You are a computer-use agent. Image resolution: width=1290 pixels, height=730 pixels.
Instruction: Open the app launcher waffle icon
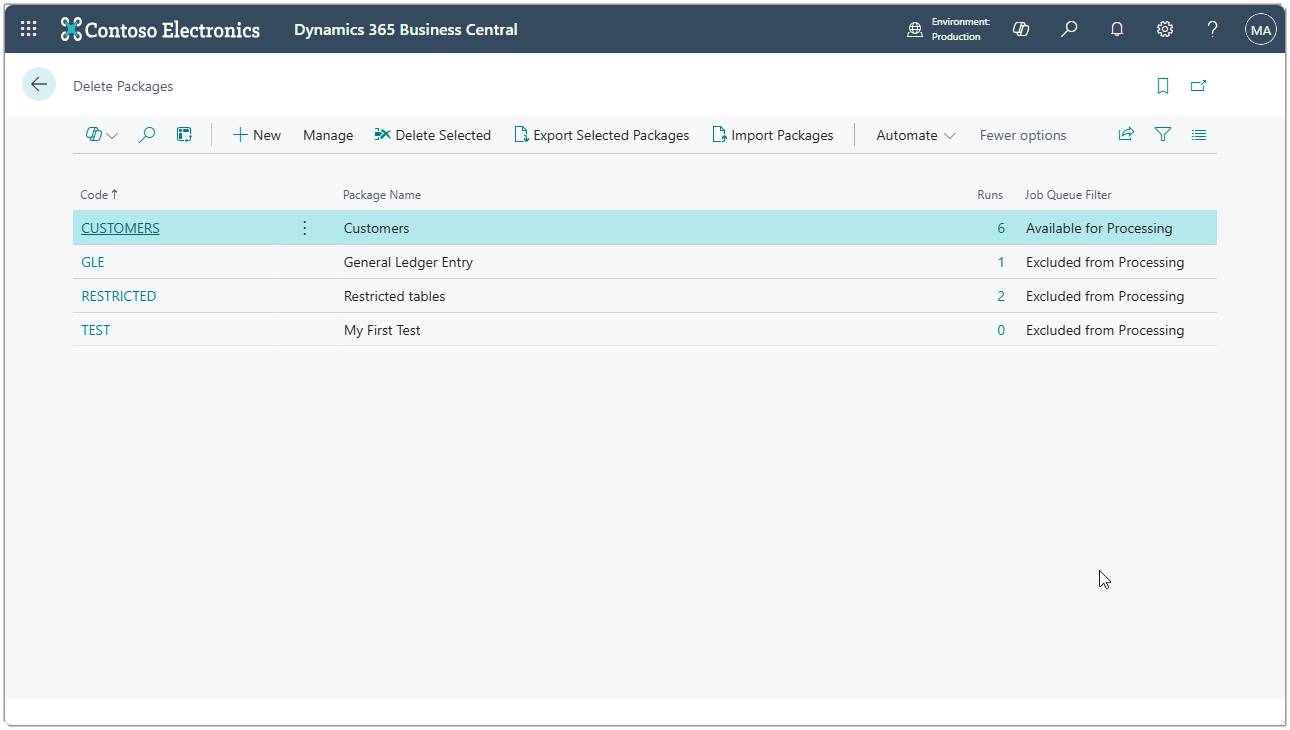[x=29, y=30]
